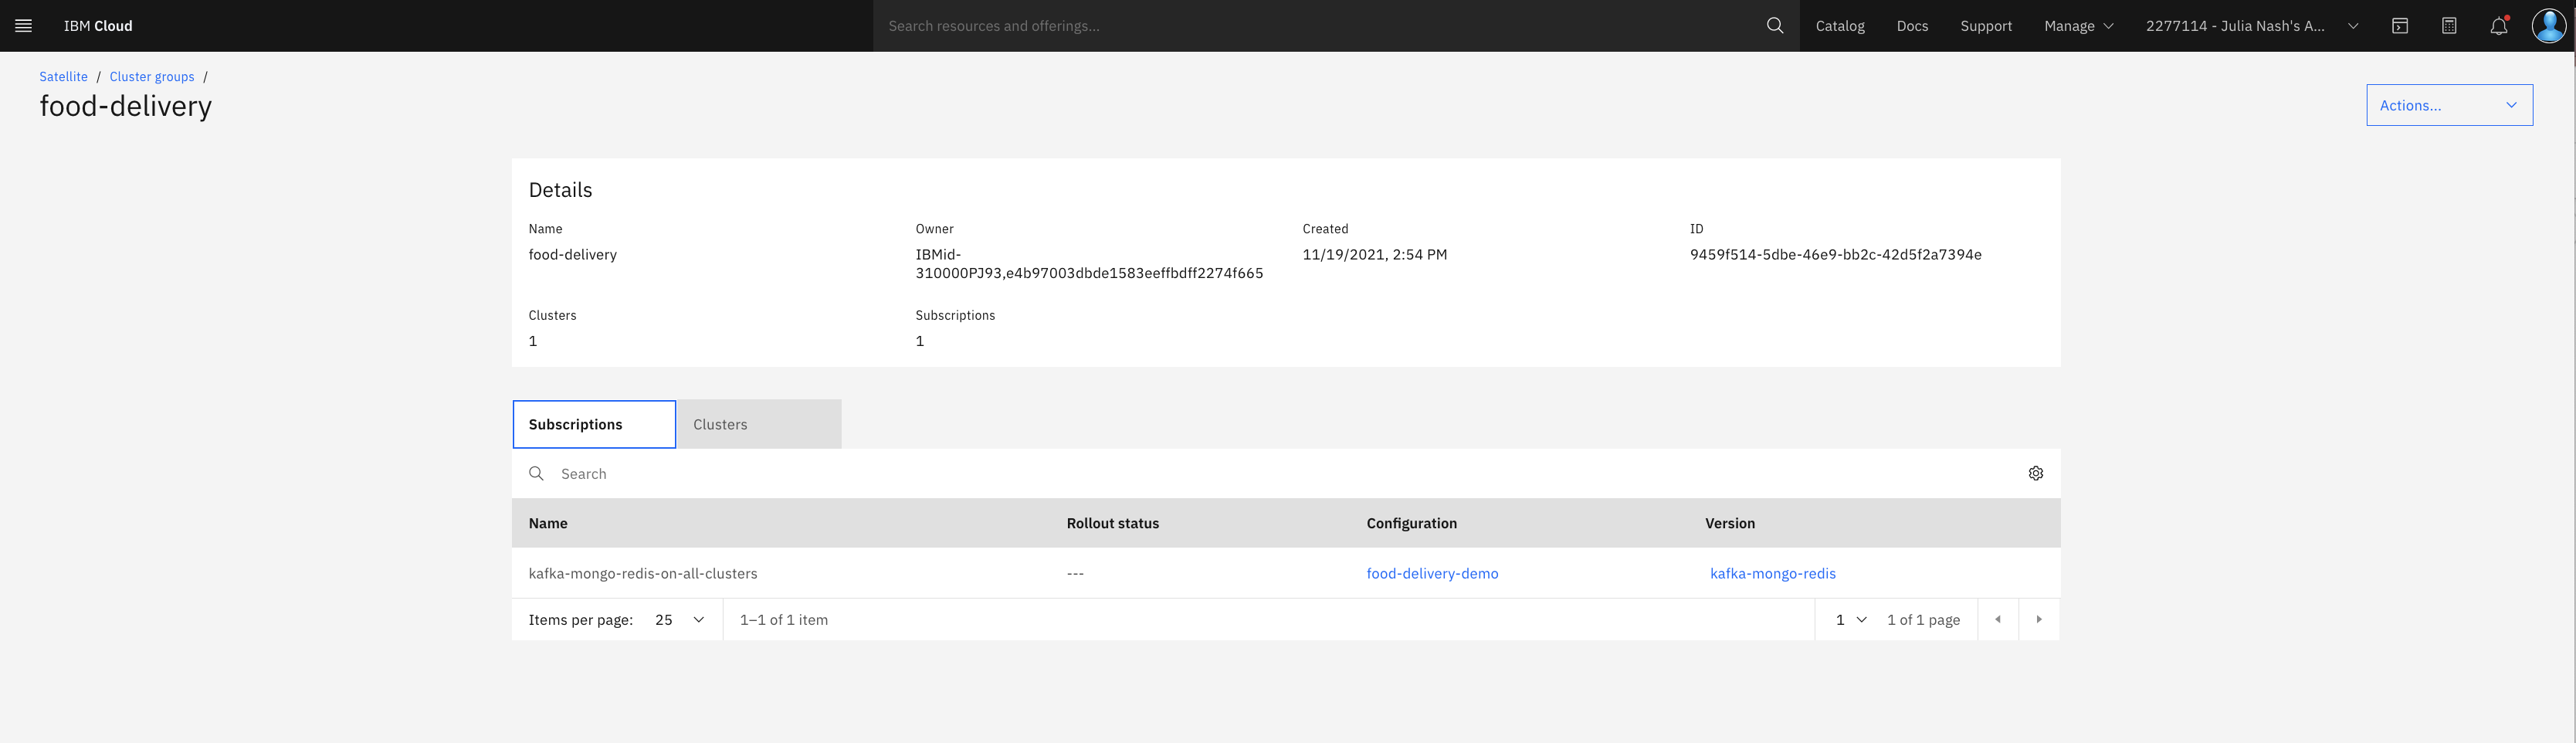The width and height of the screenshot is (2576, 743).
Task: Click the Configuration column header
Action: click(1411, 524)
